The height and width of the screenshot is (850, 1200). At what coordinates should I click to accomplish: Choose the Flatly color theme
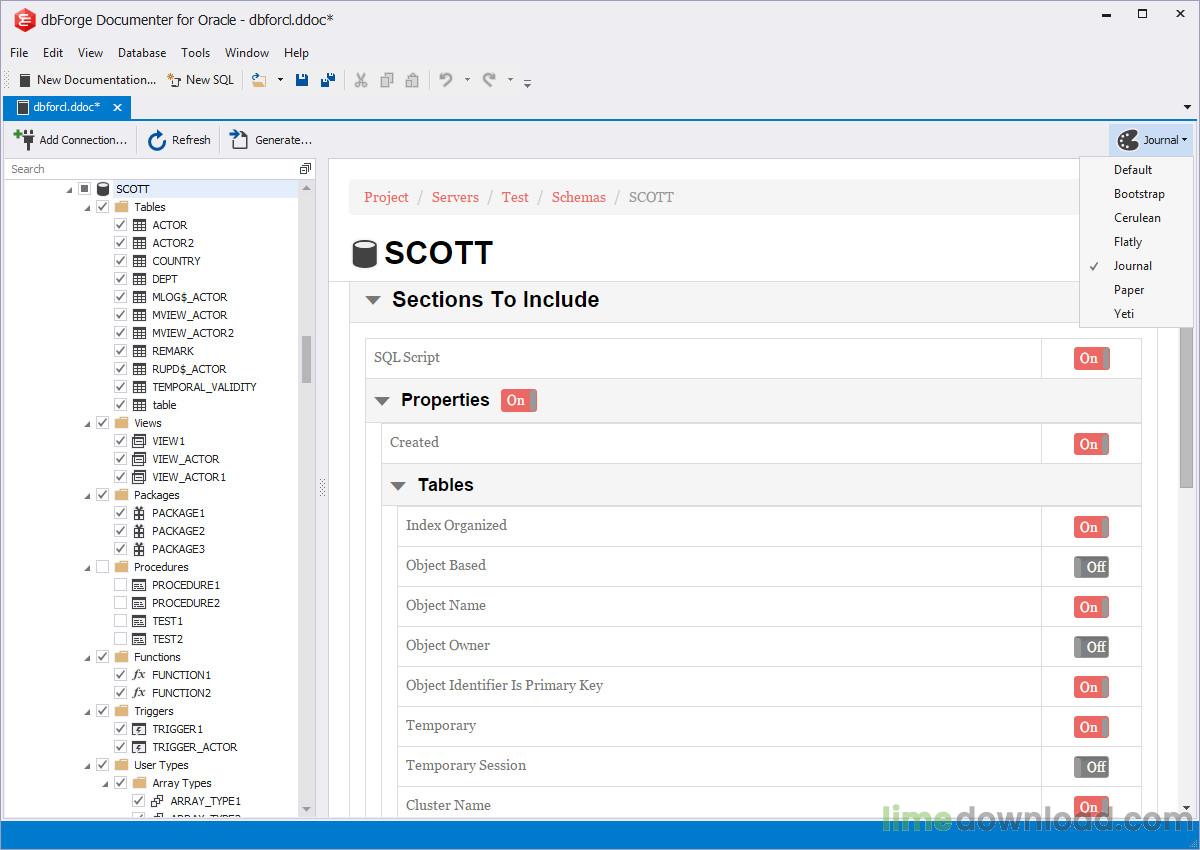pos(1128,241)
